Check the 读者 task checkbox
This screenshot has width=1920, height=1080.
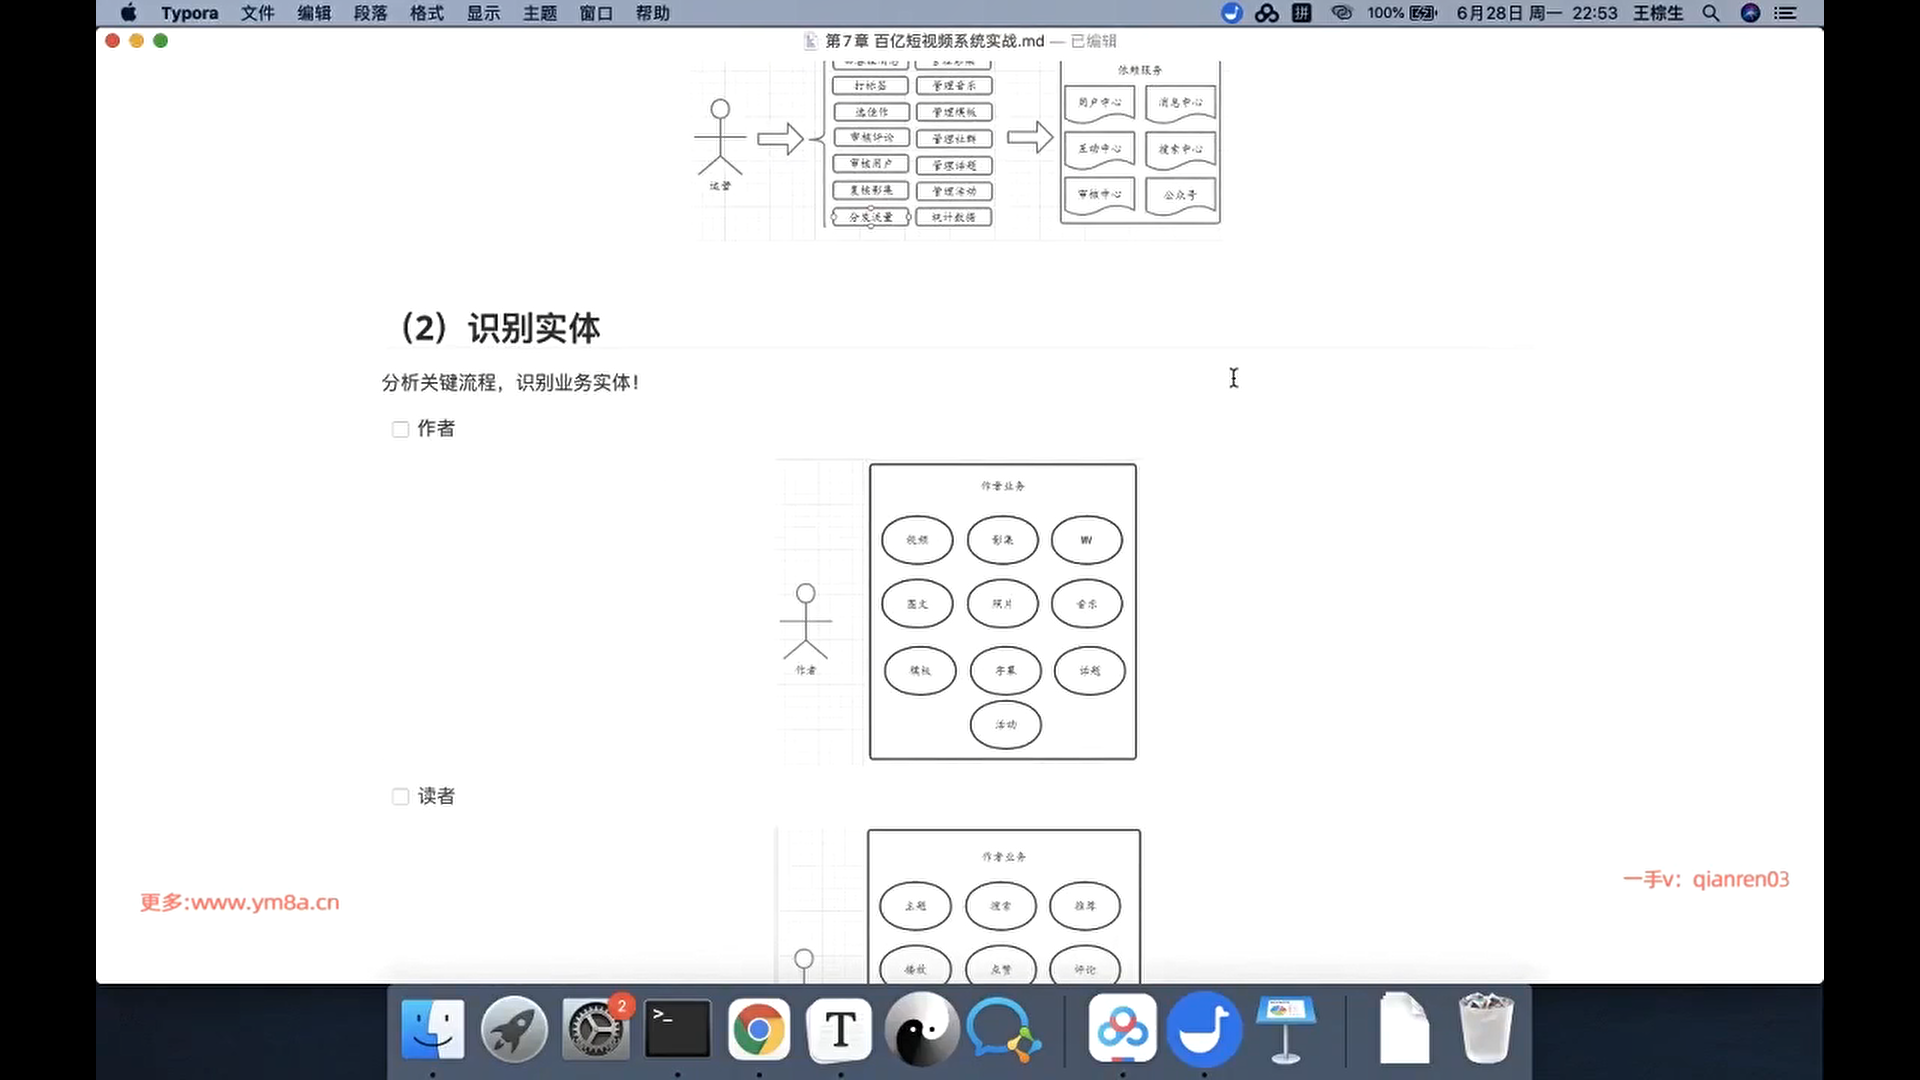tap(401, 797)
